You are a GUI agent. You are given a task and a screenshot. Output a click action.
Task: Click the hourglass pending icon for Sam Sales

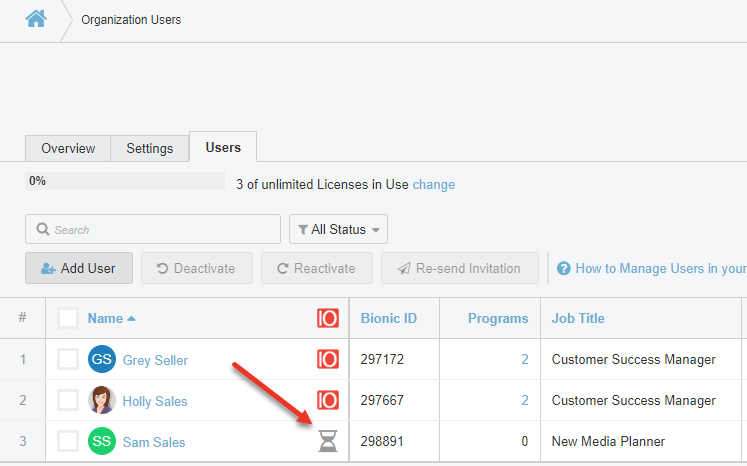point(327,442)
